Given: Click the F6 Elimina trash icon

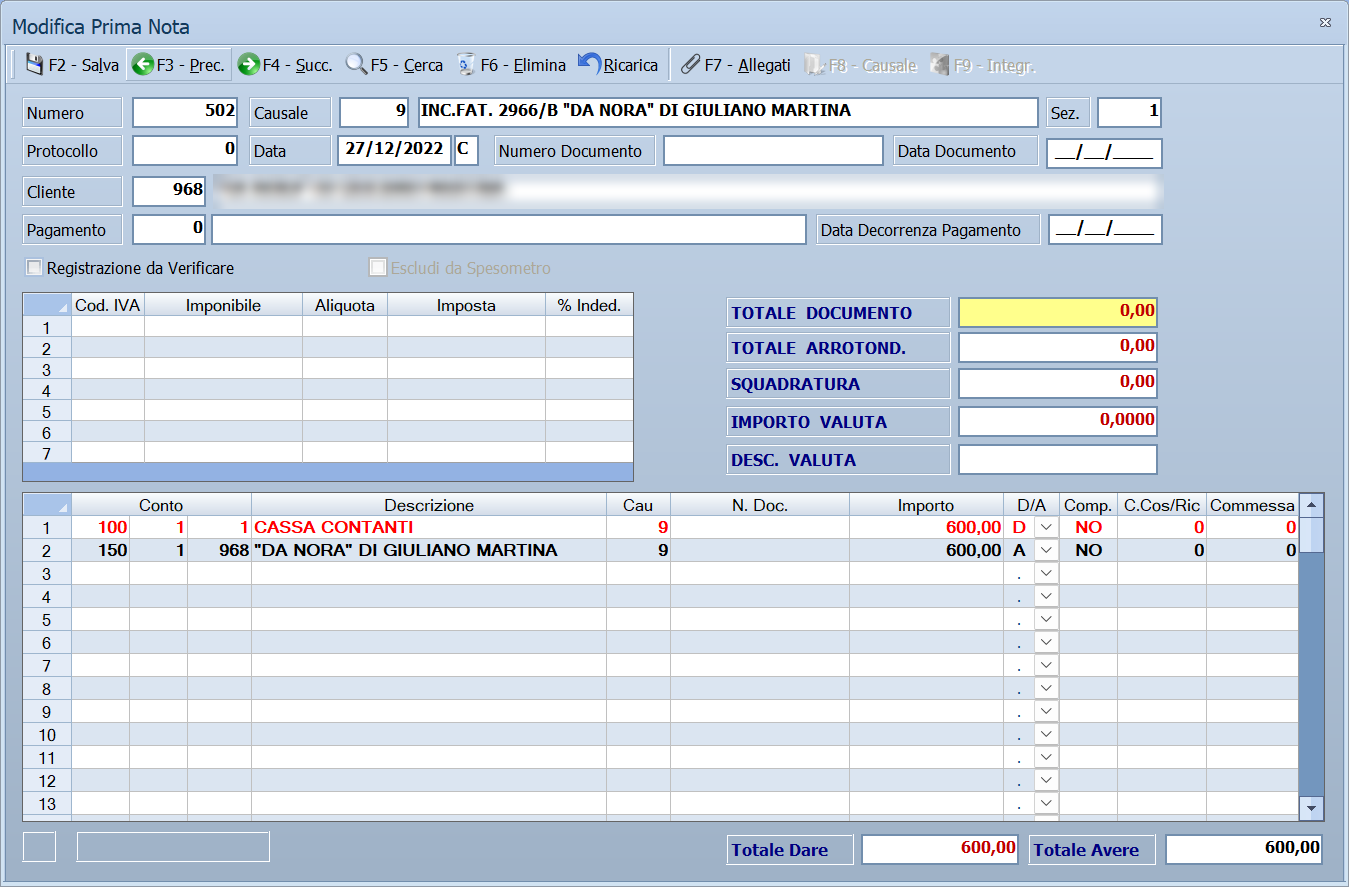Looking at the screenshot, I should coord(466,65).
